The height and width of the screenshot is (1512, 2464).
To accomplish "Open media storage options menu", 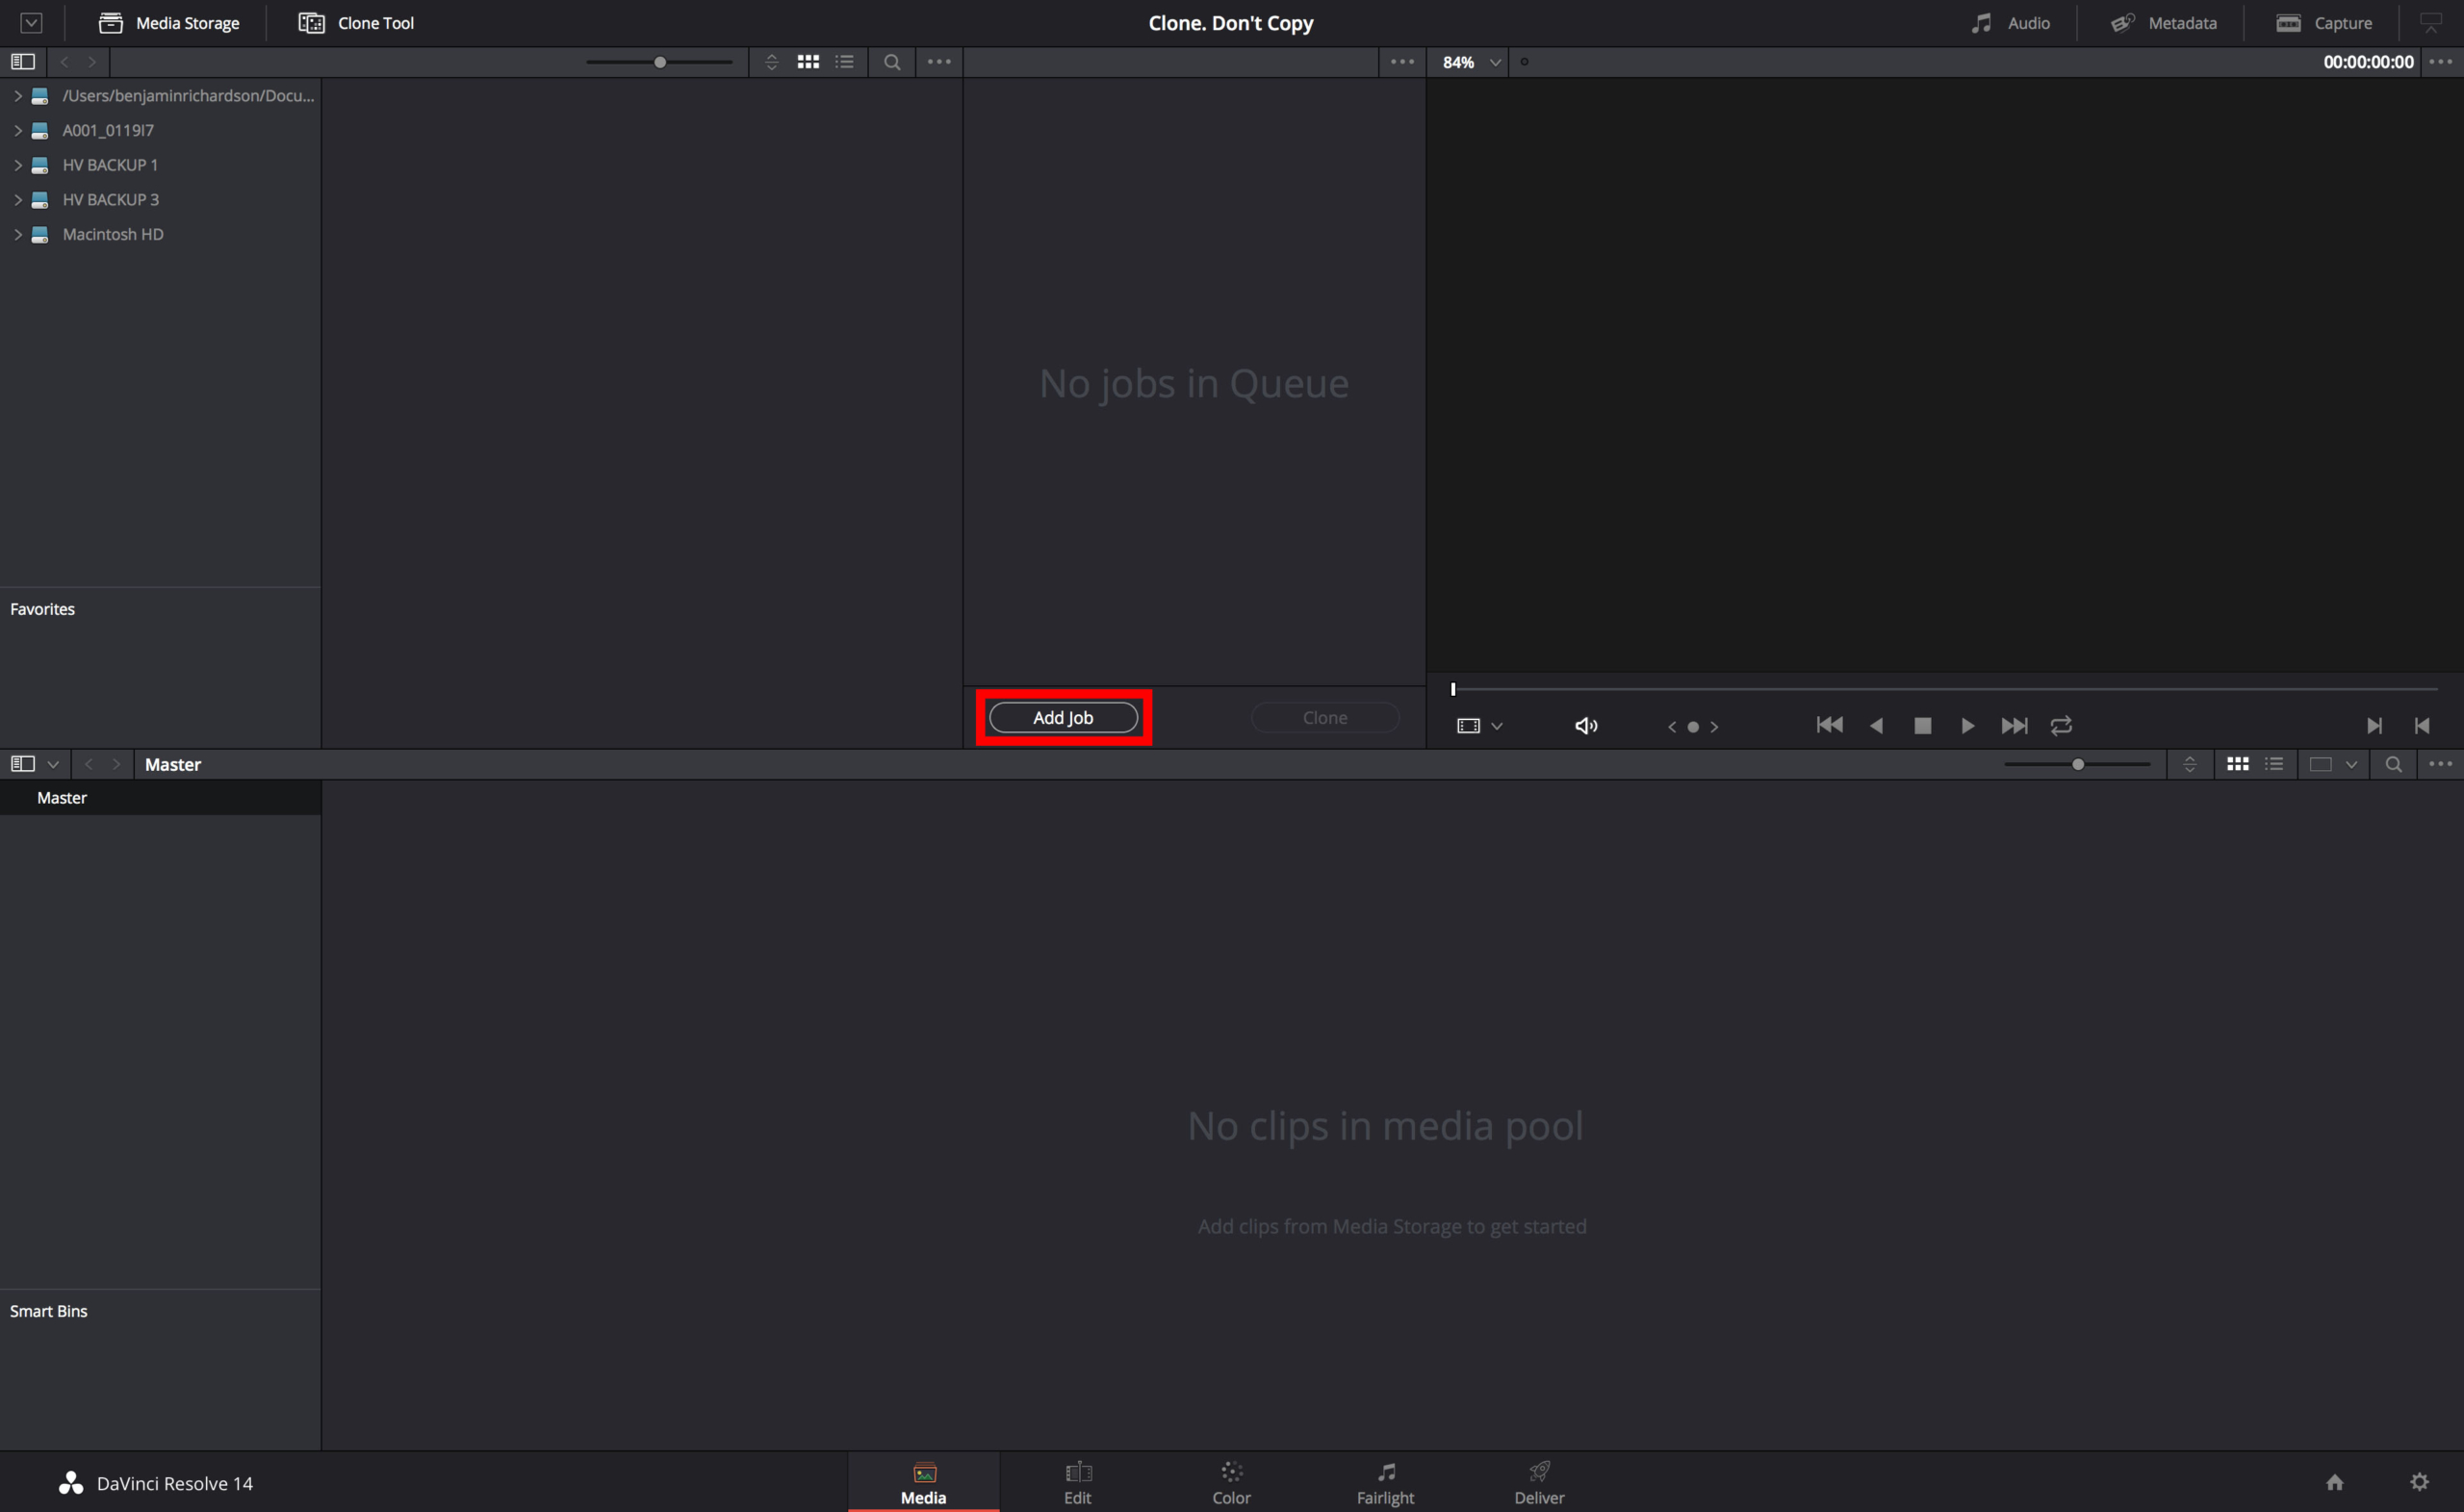I will [939, 62].
